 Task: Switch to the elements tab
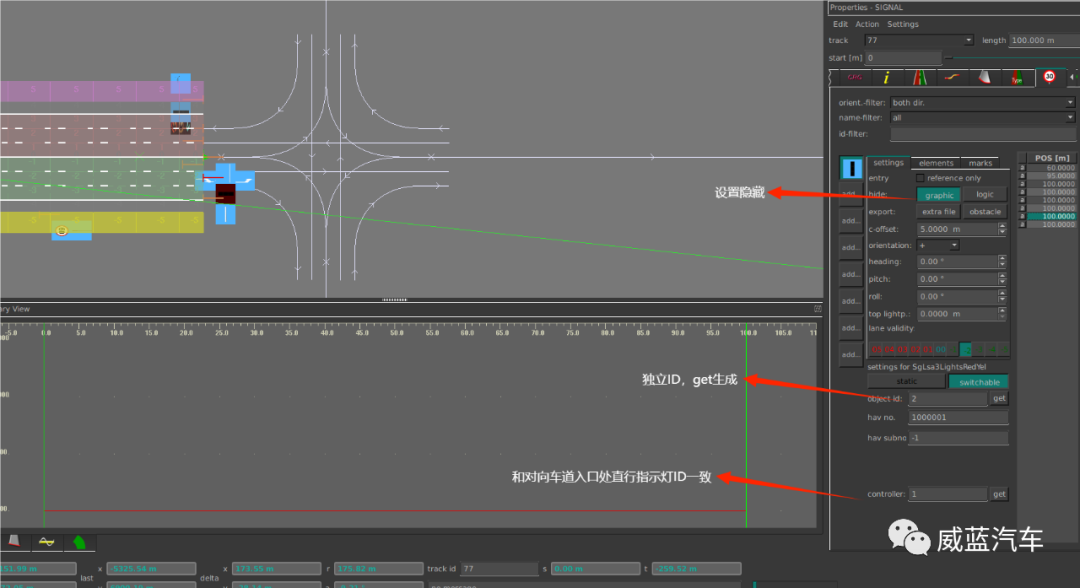point(939,162)
